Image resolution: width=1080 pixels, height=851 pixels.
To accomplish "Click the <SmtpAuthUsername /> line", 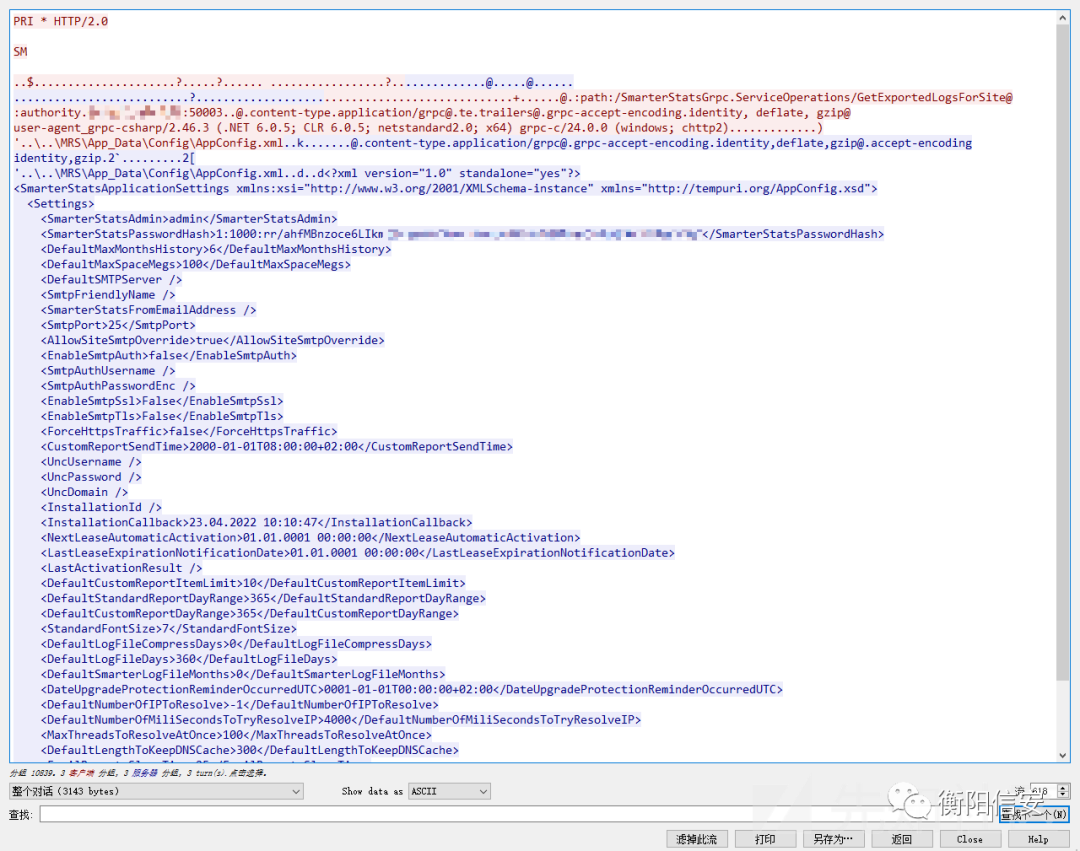I will pyautogui.click(x=108, y=370).
